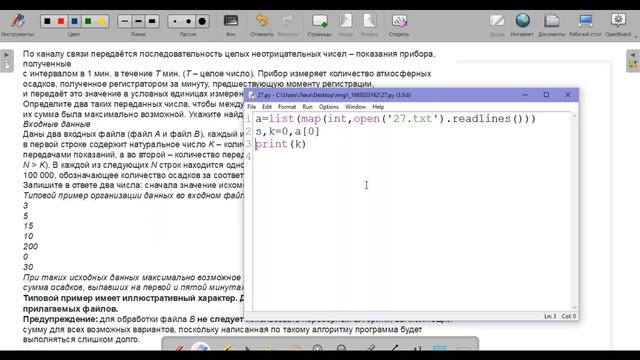Pick the large eraser size
Screen dimensions: 640x360
[202, 21]
